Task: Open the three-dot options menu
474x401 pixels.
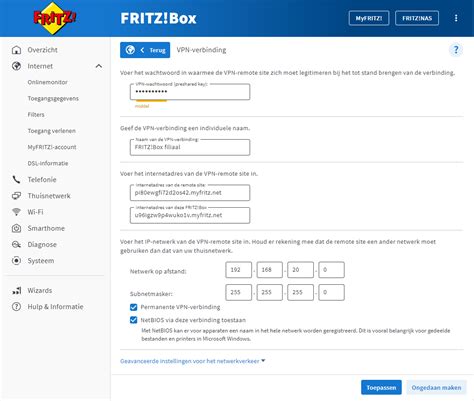Action: pyautogui.click(x=456, y=18)
